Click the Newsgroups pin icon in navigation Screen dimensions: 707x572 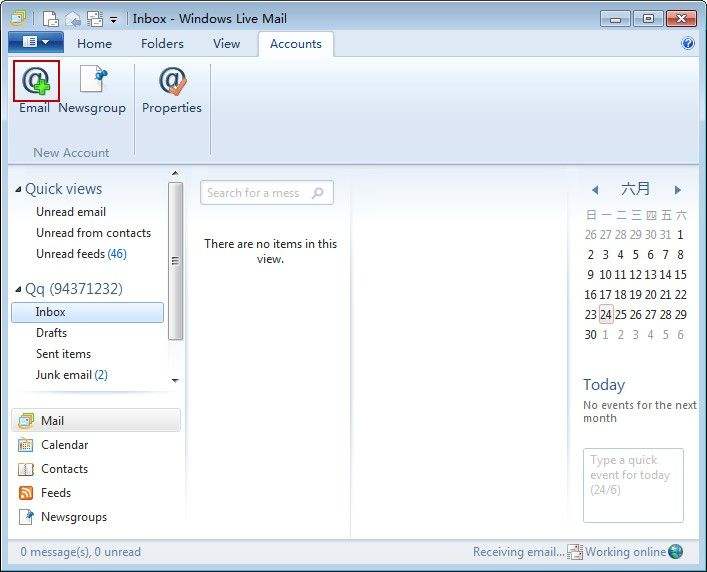tap(26, 517)
